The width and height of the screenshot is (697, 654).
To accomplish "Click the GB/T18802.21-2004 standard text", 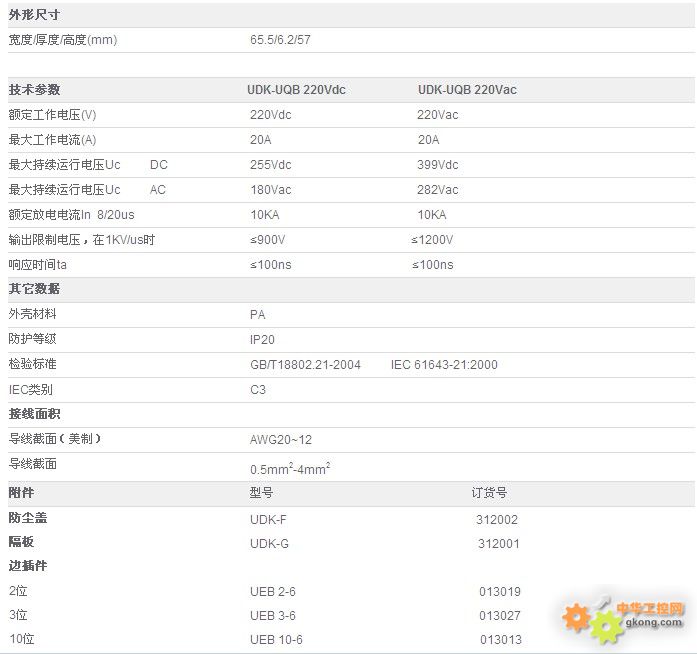I will click(305, 365).
